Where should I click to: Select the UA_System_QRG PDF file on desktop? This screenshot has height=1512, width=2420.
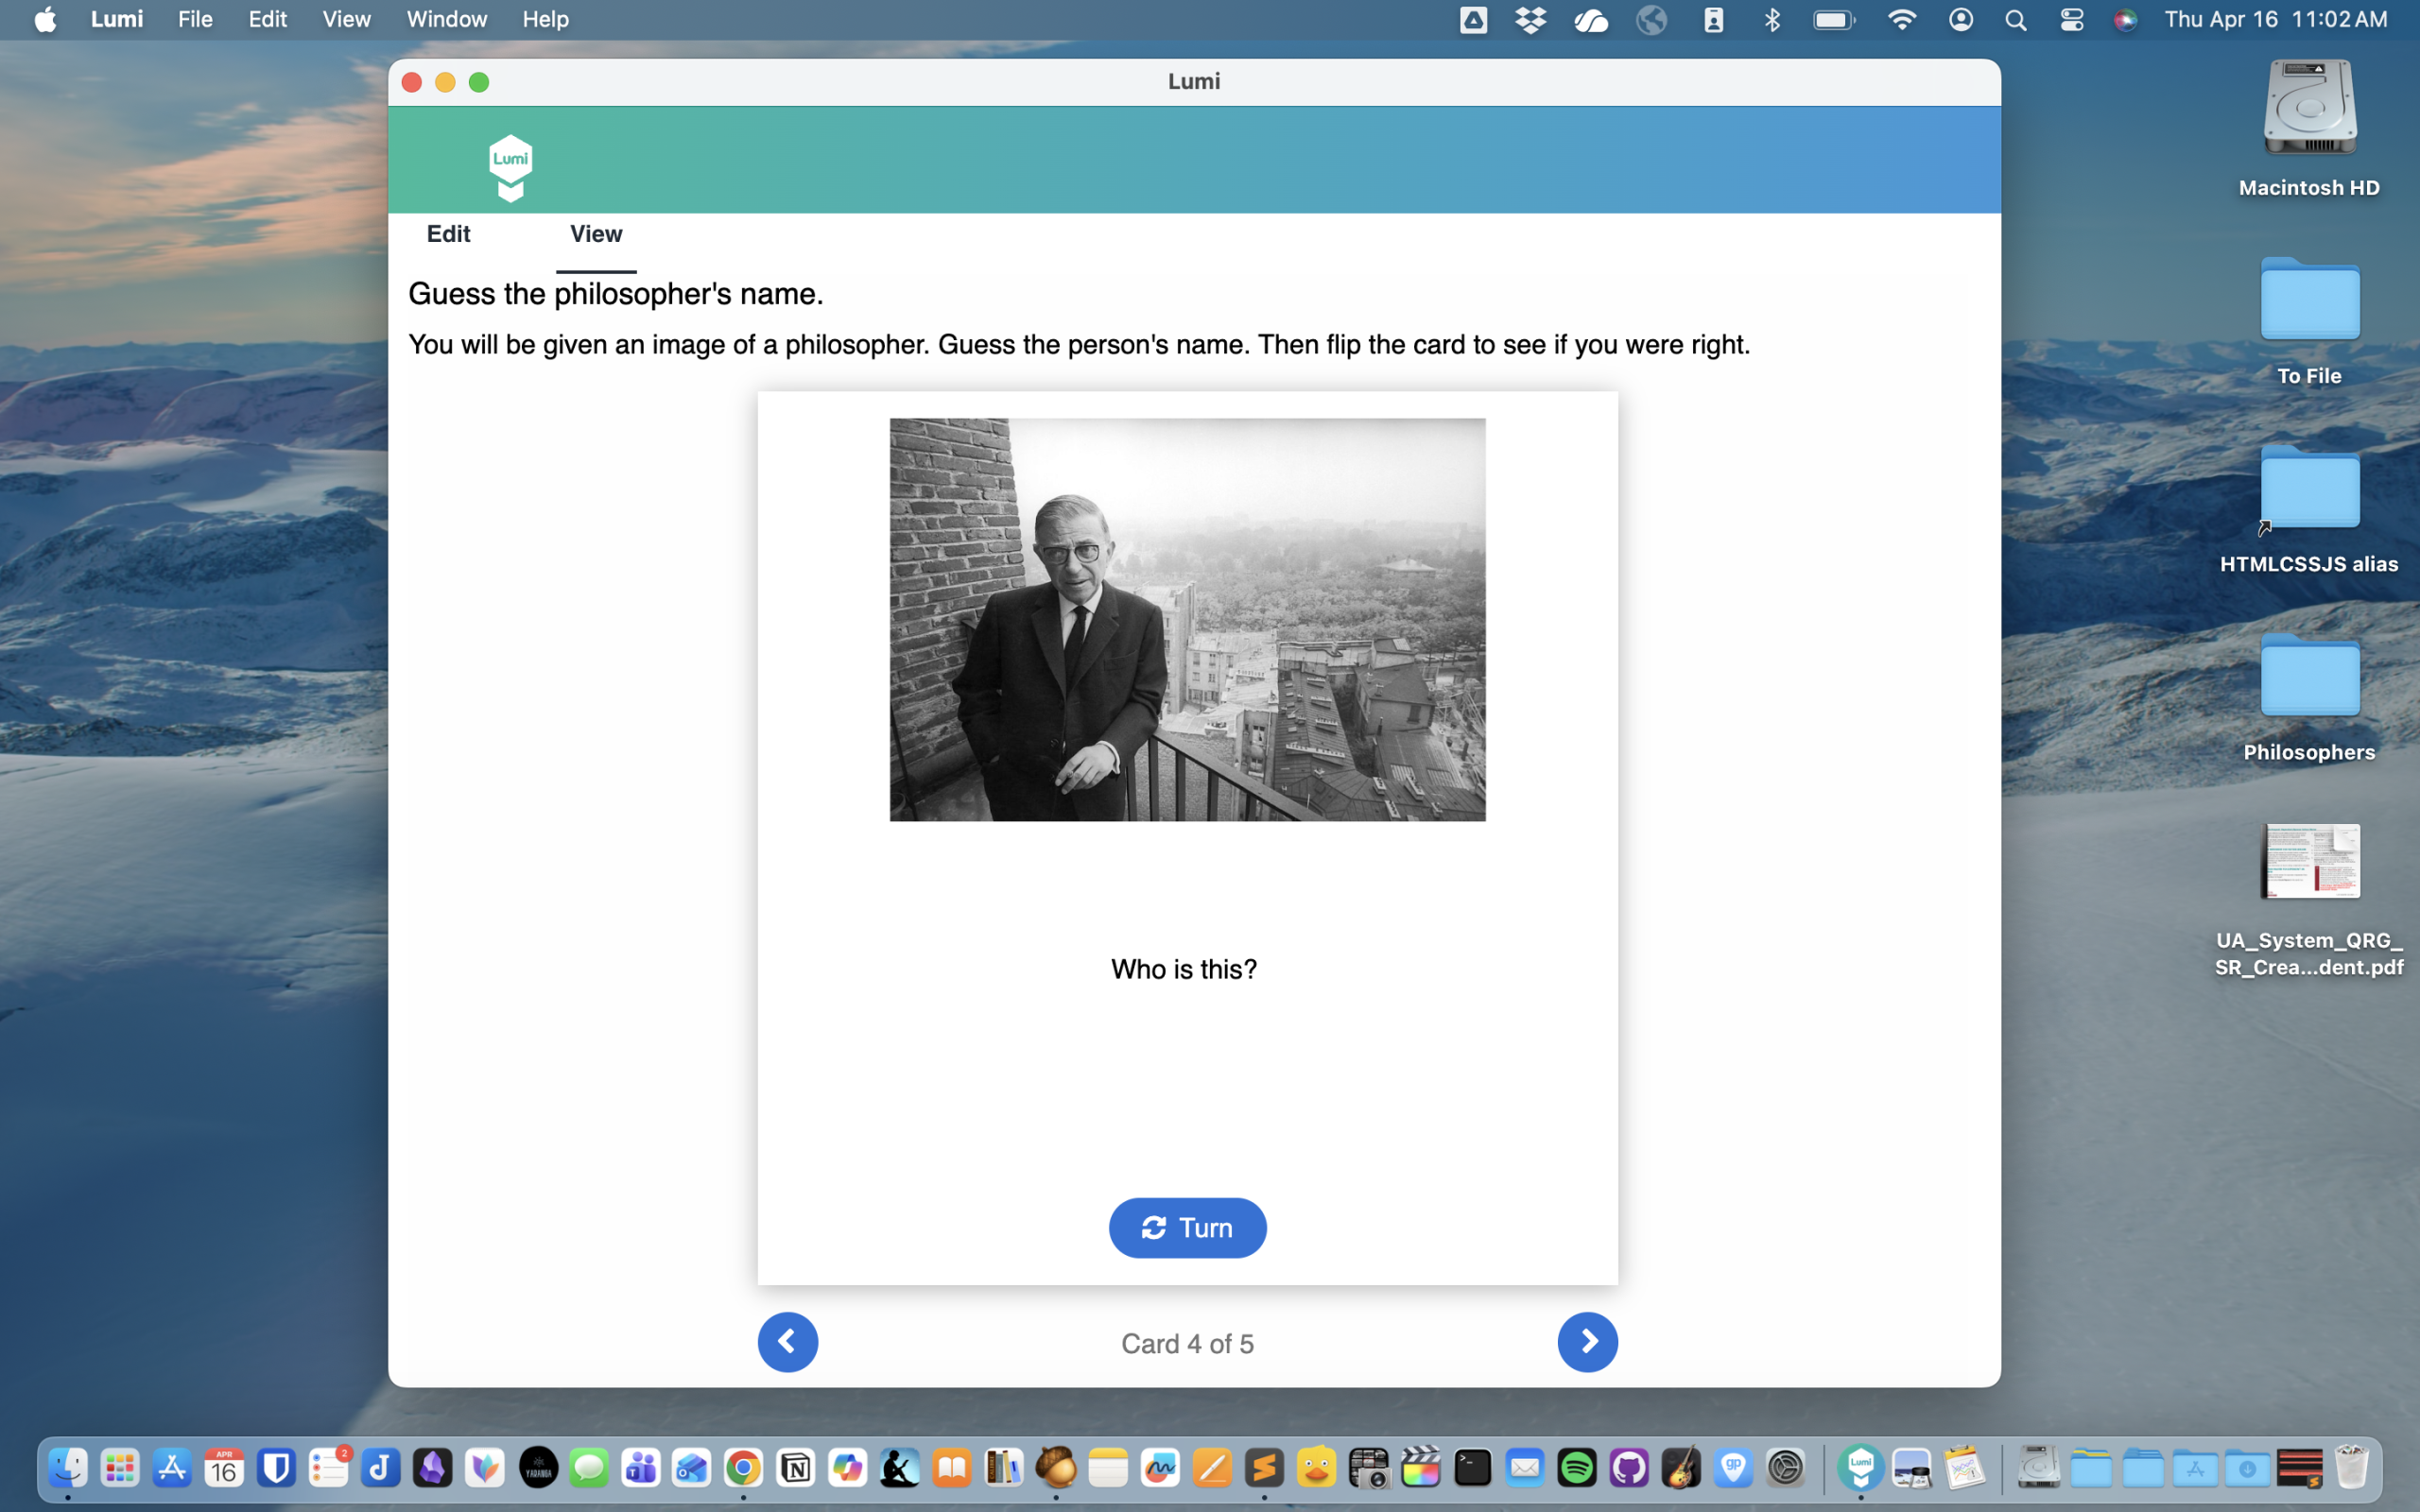coord(2309,900)
